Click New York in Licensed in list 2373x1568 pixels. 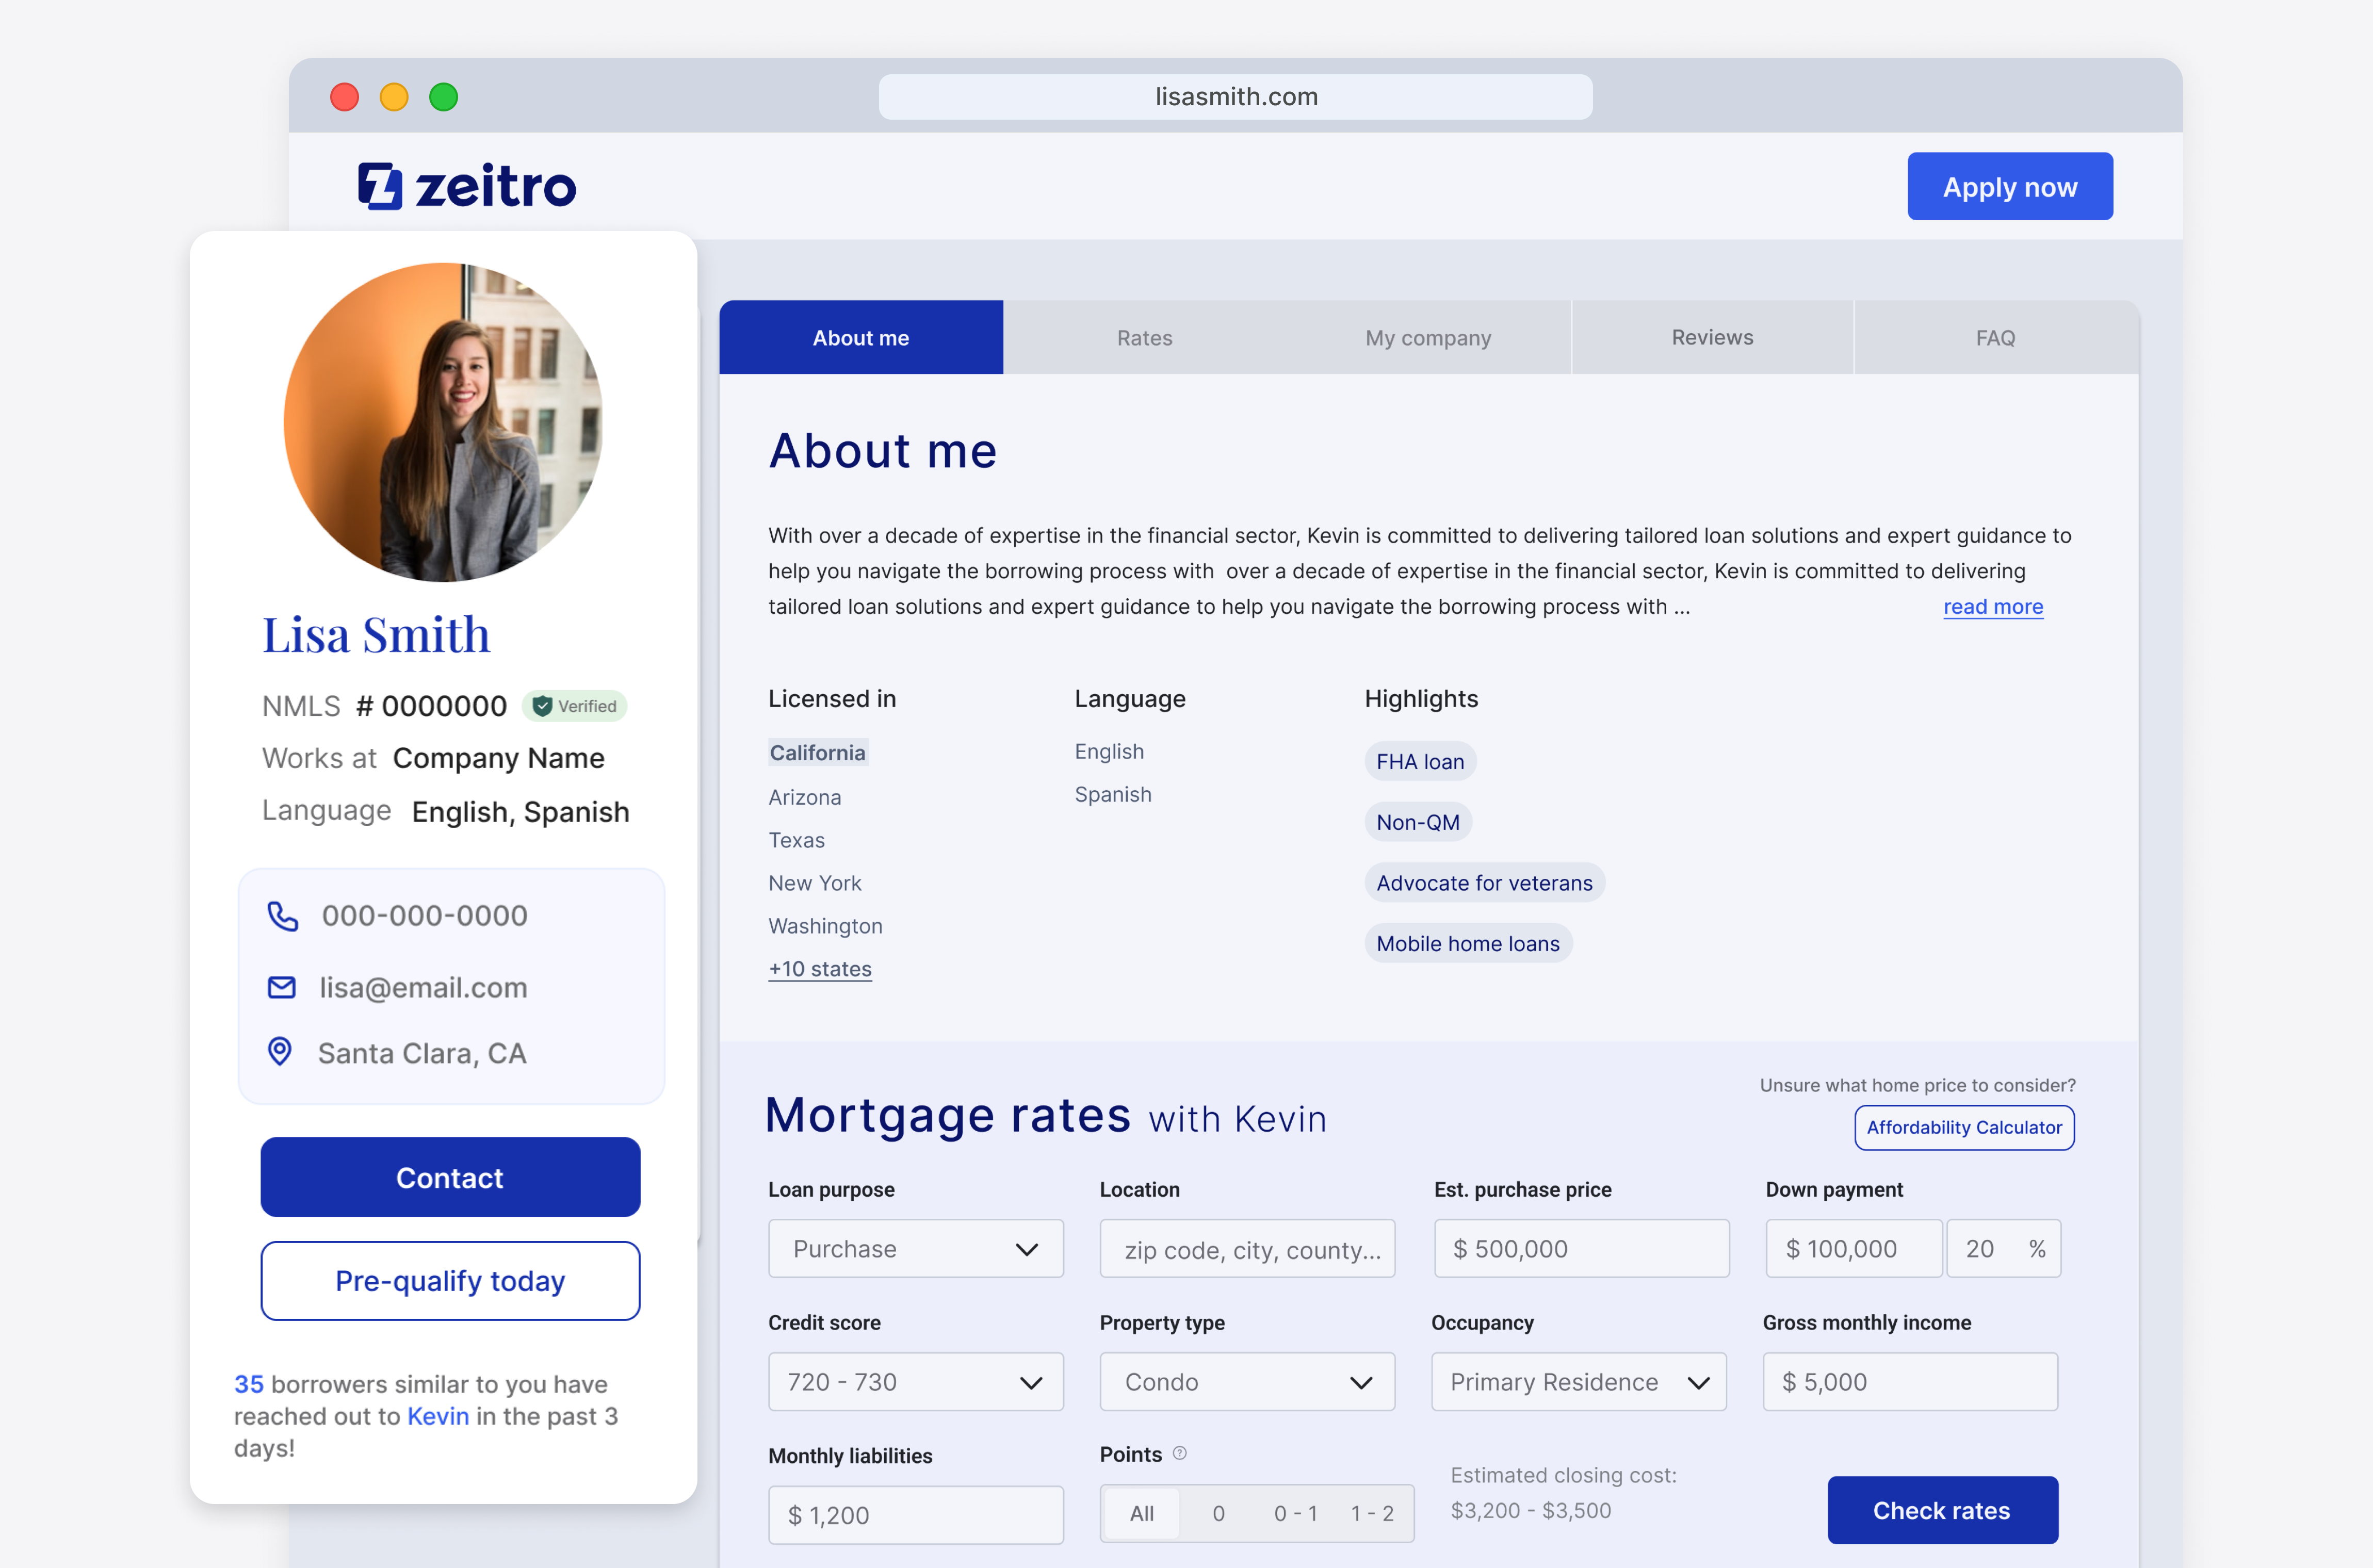(815, 883)
